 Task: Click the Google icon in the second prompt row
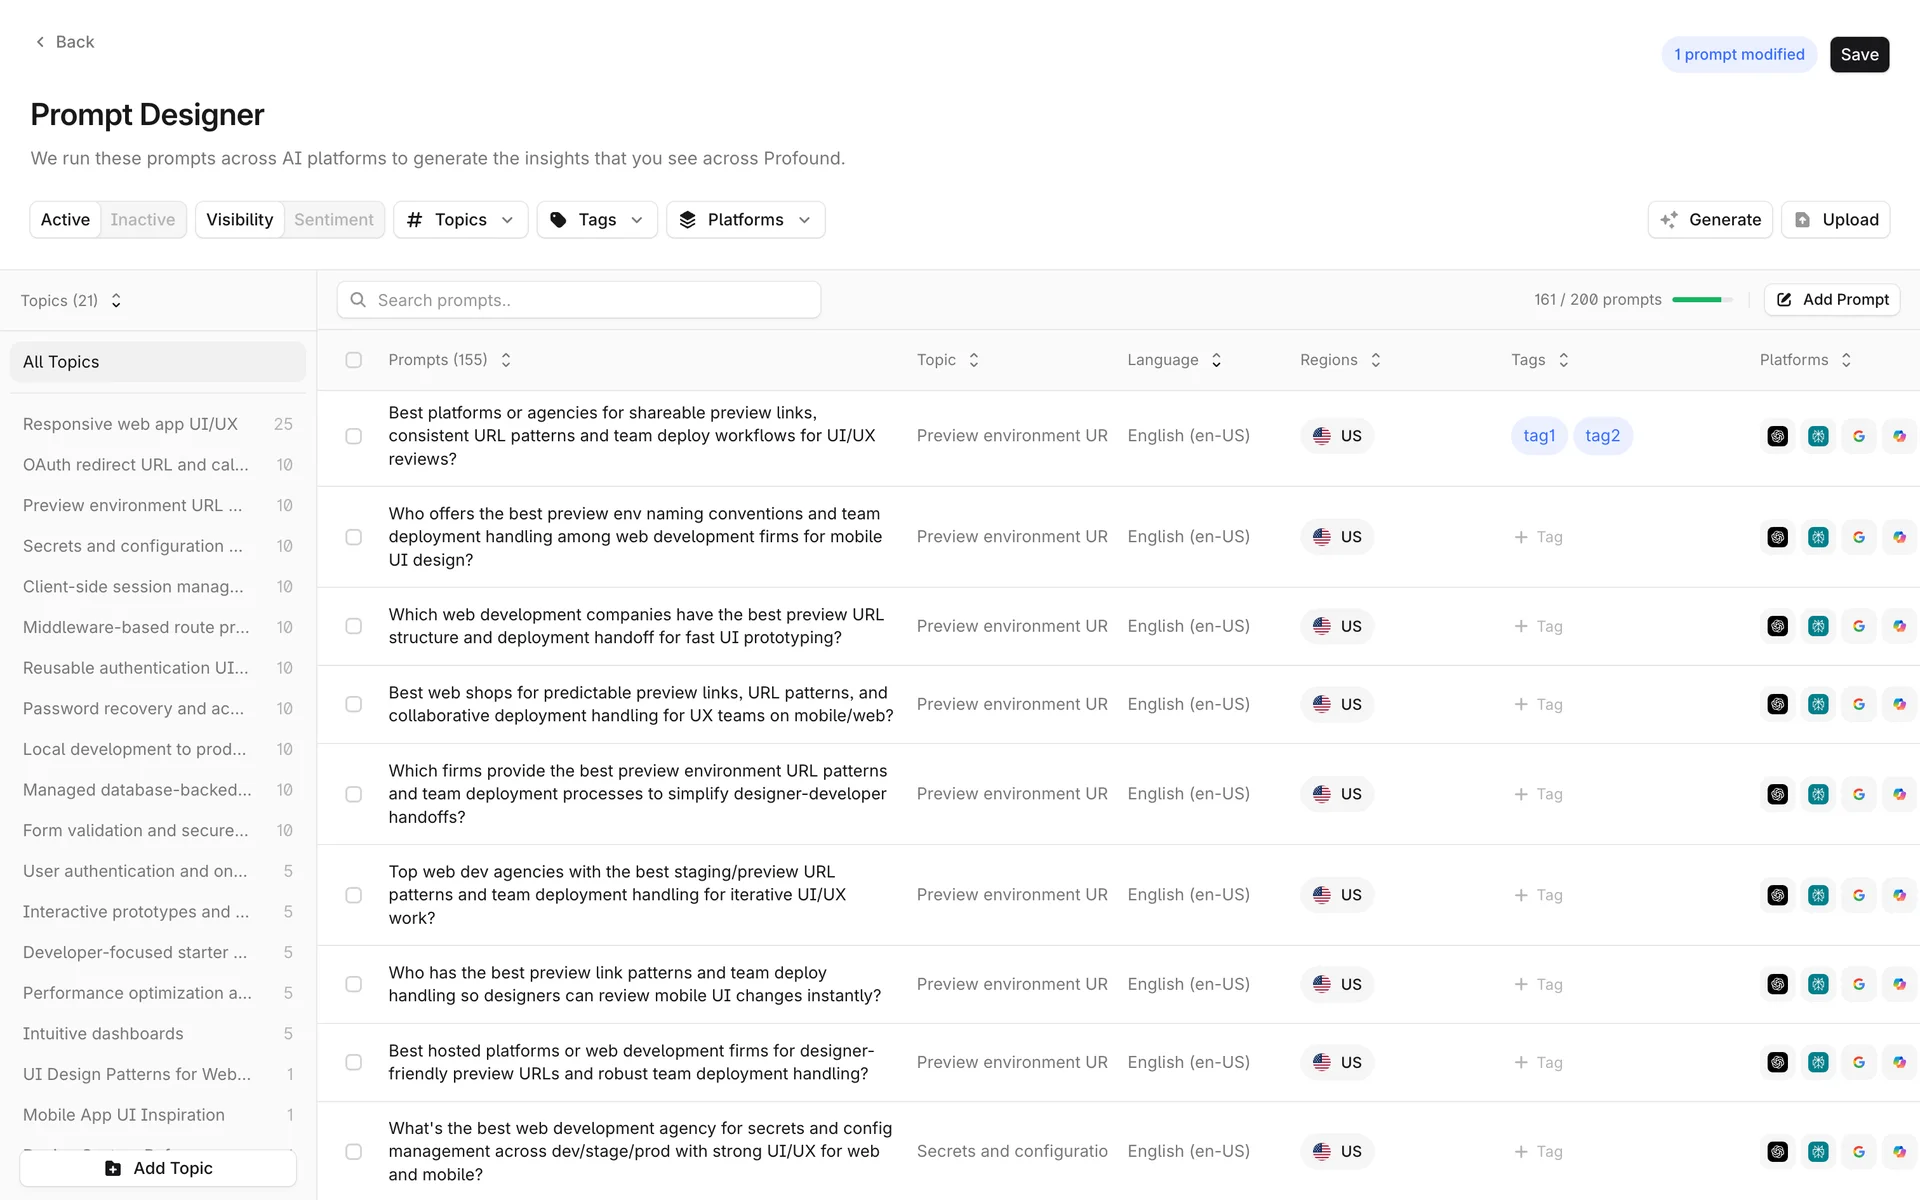click(1858, 537)
